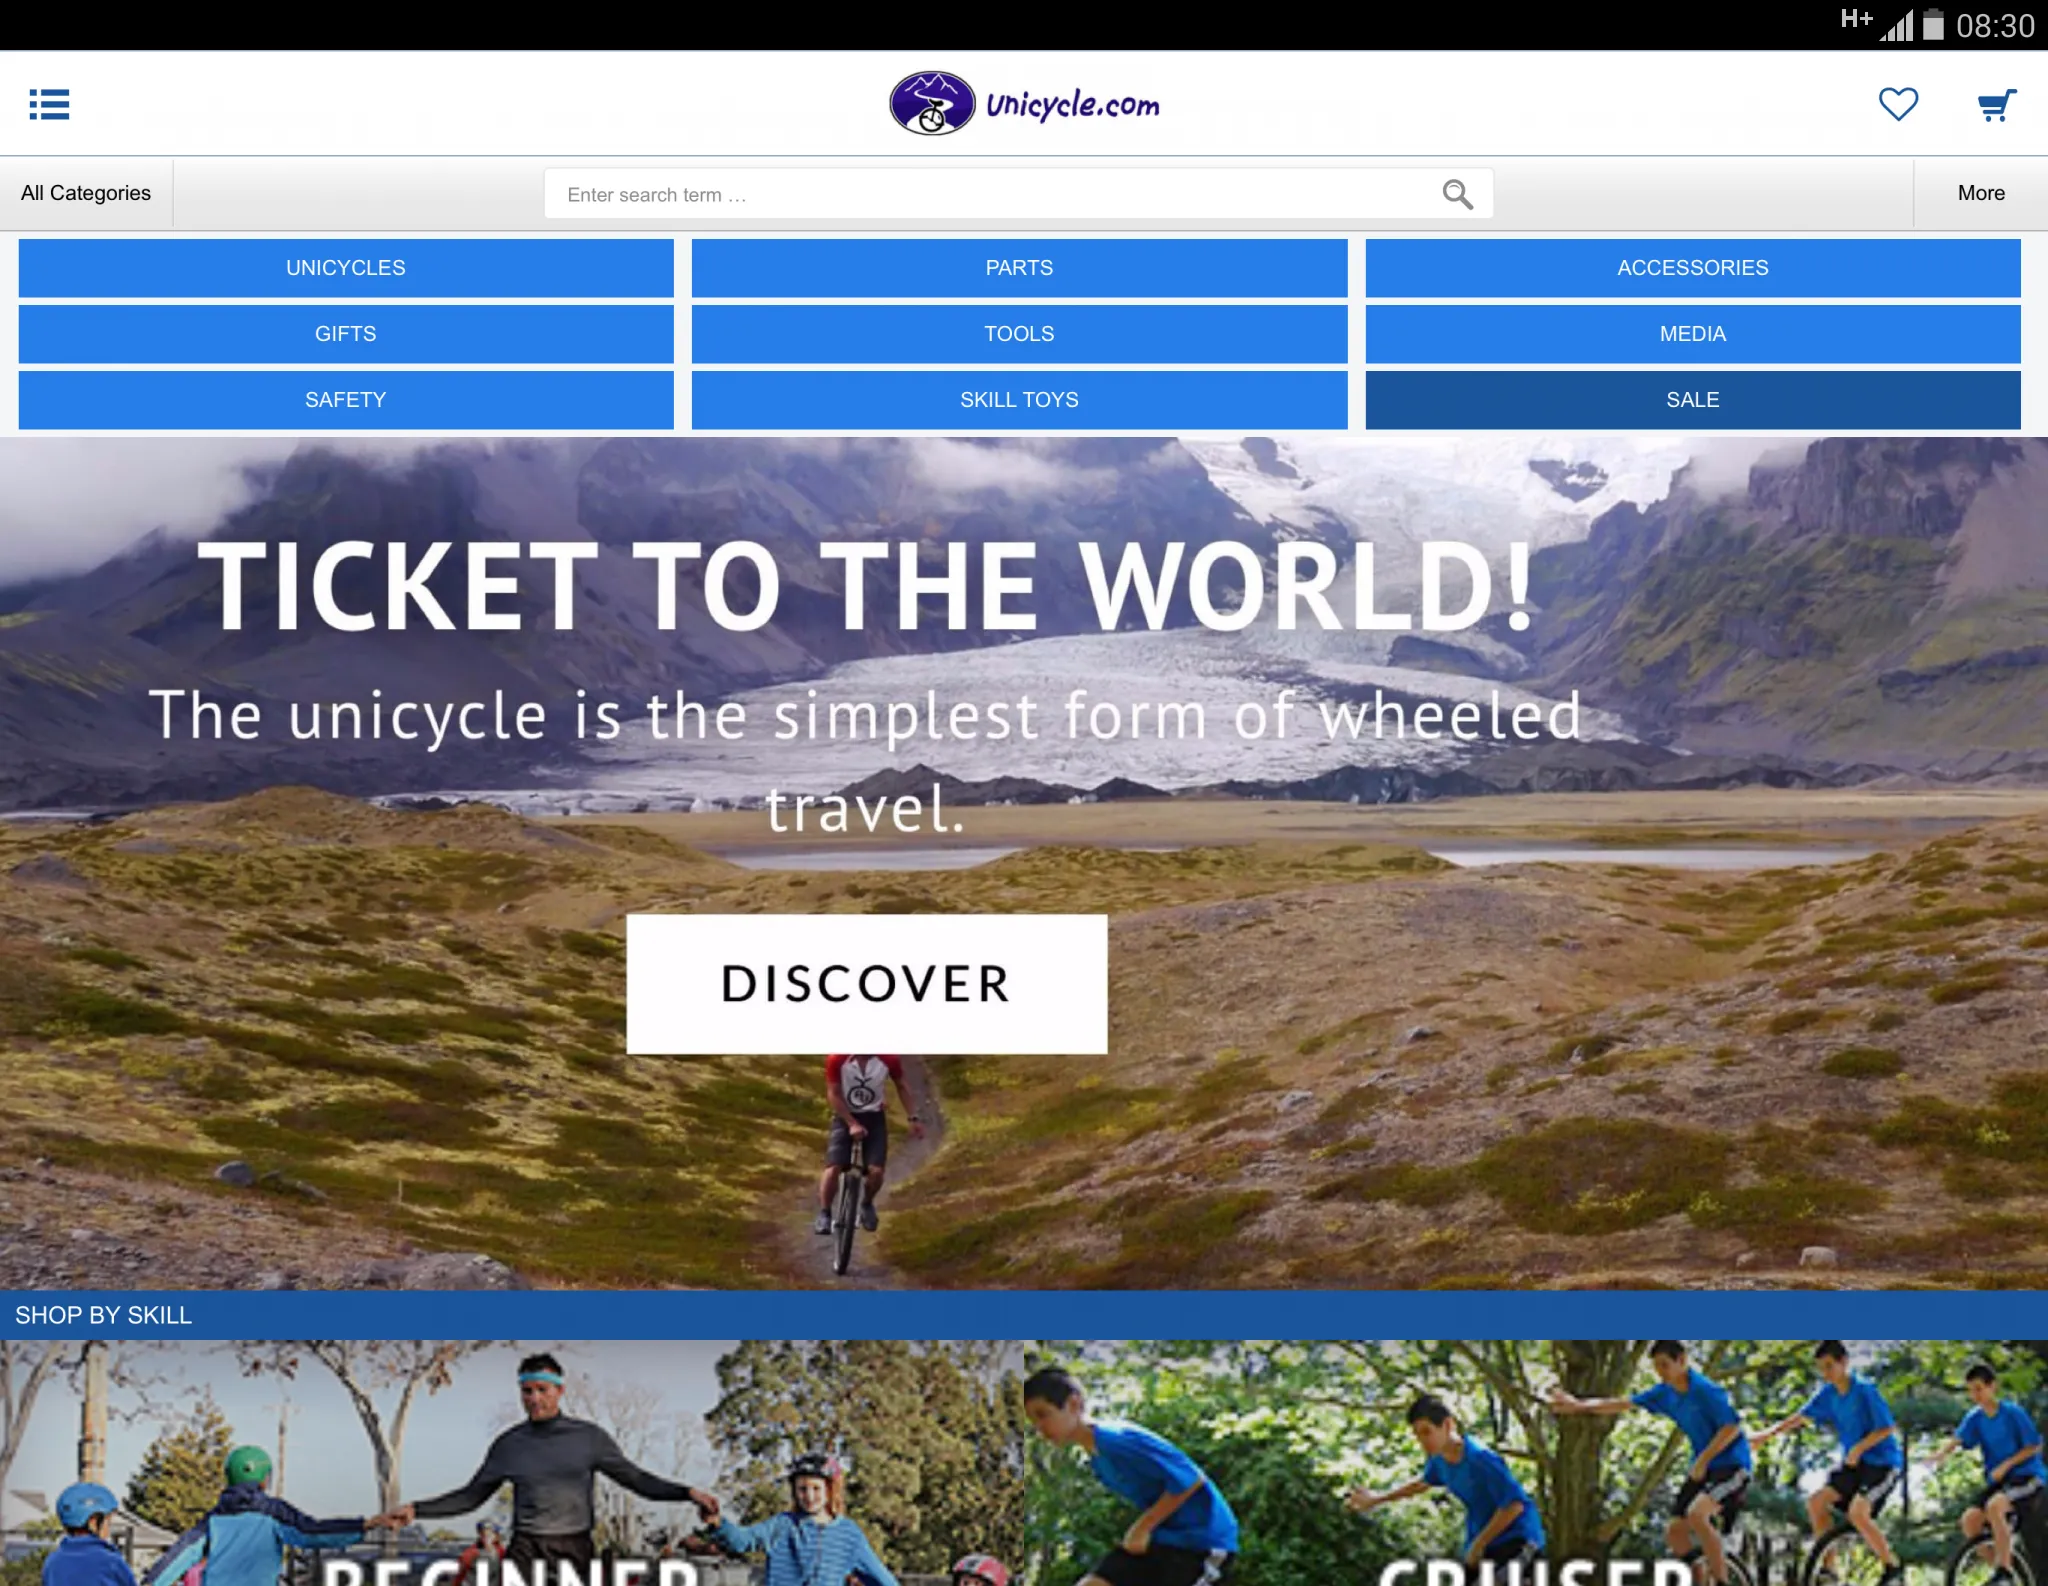Click the SKILL TOYS category button
The height and width of the screenshot is (1586, 2048).
point(1019,399)
